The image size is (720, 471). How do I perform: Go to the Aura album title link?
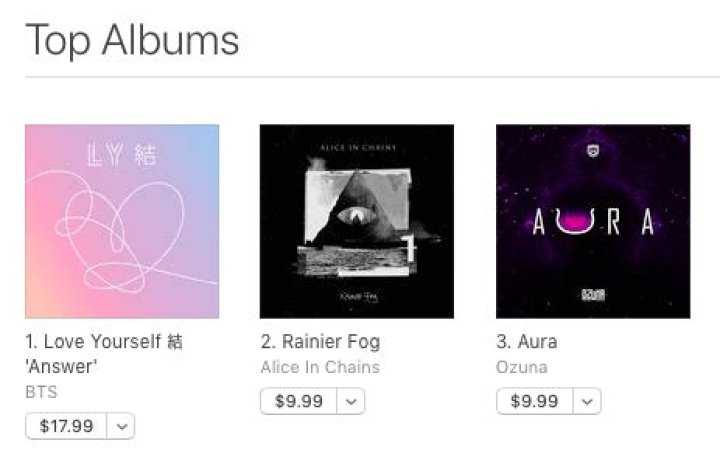tap(527, 342)
